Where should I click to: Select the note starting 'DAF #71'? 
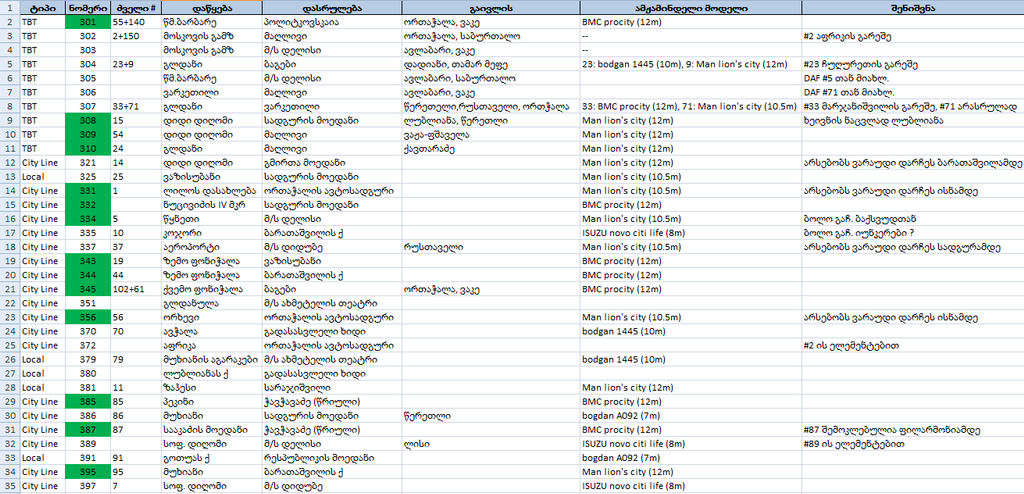(x=912, y=92)
